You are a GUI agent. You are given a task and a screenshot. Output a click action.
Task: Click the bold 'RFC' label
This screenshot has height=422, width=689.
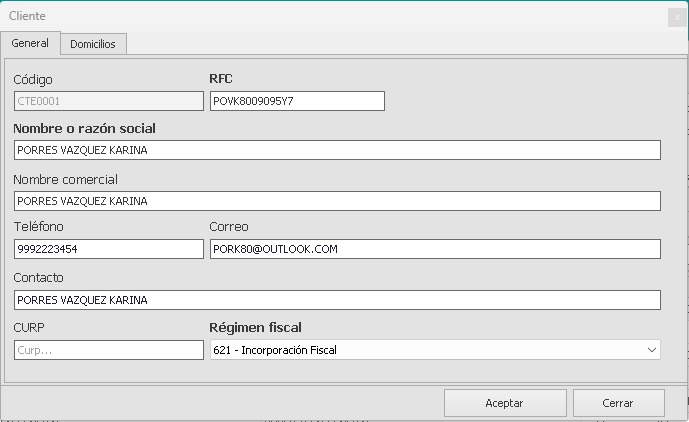point(220,78)
